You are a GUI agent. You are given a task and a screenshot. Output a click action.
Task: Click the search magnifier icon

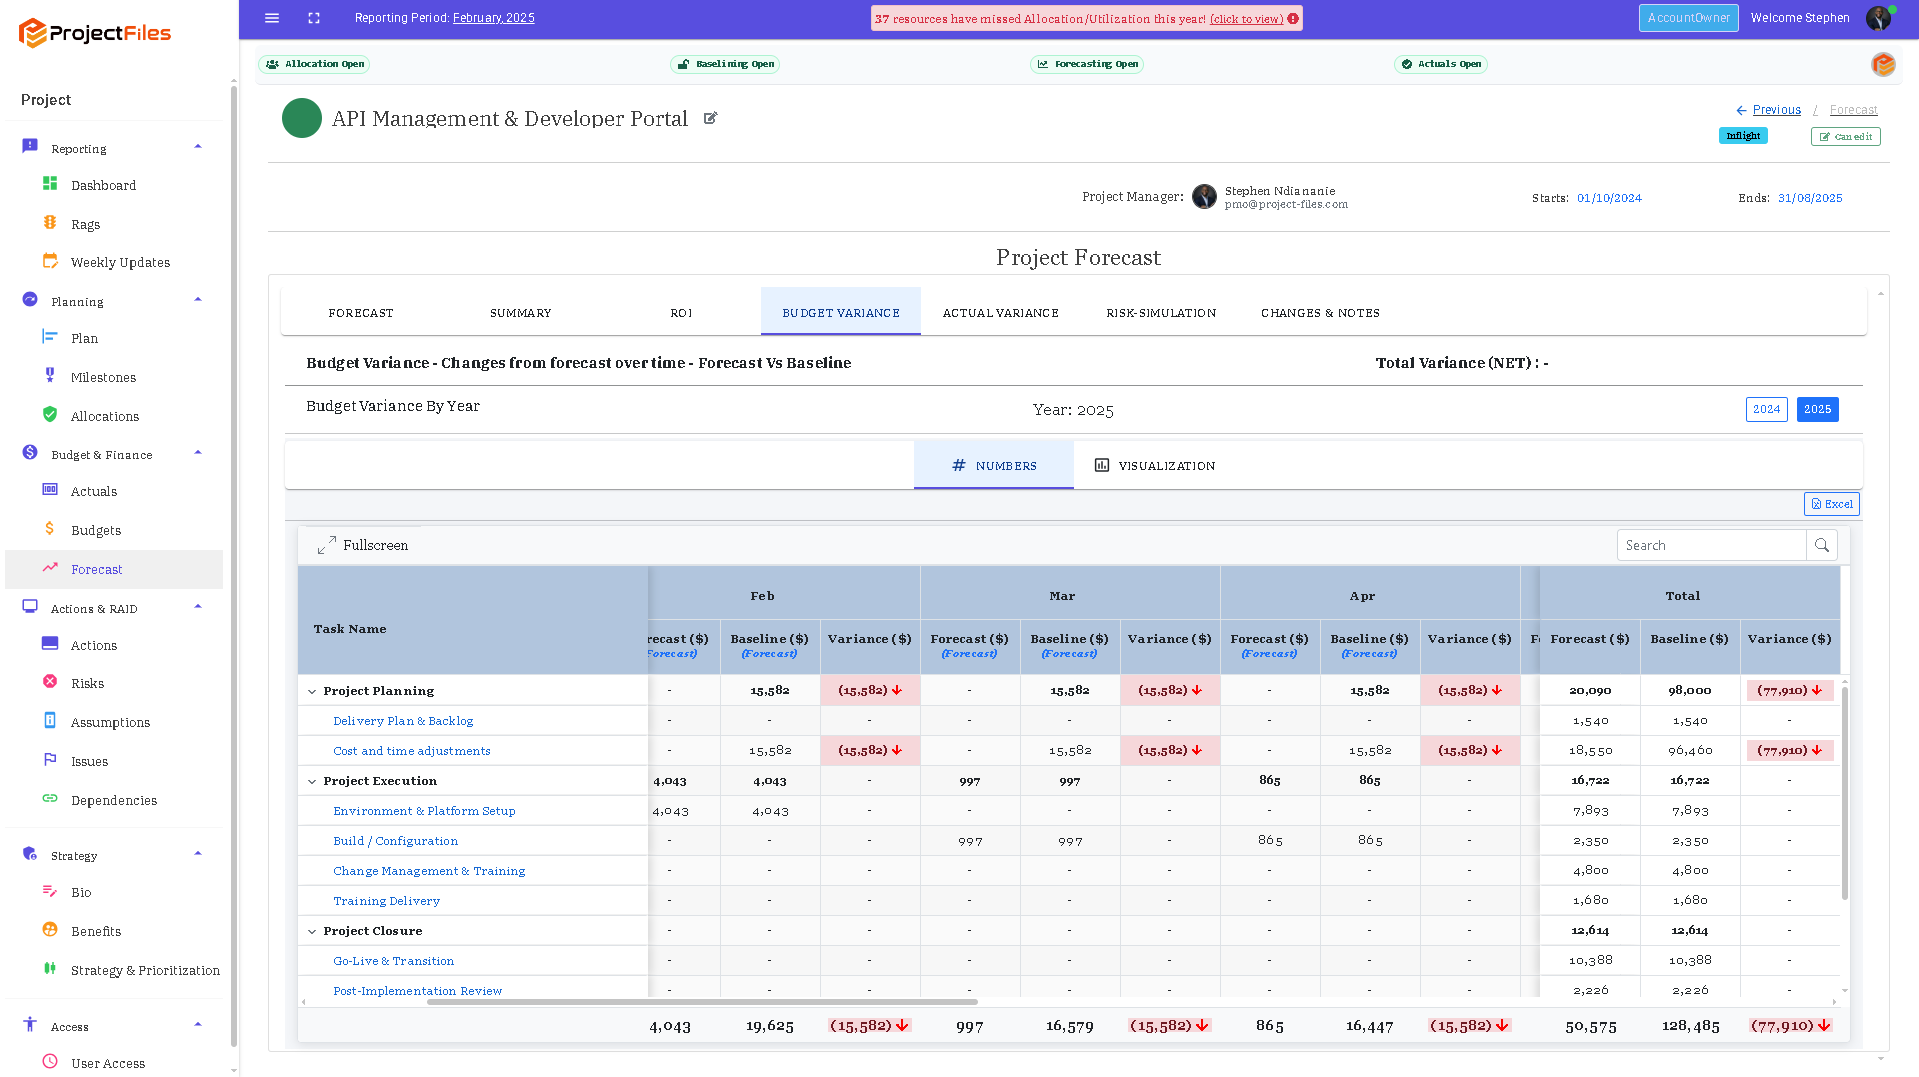tap(1822, 545)
